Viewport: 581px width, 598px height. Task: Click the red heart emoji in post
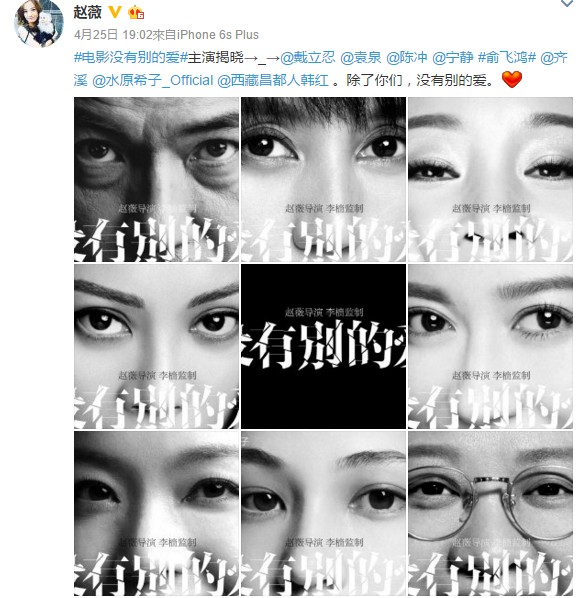click(512, 80)
